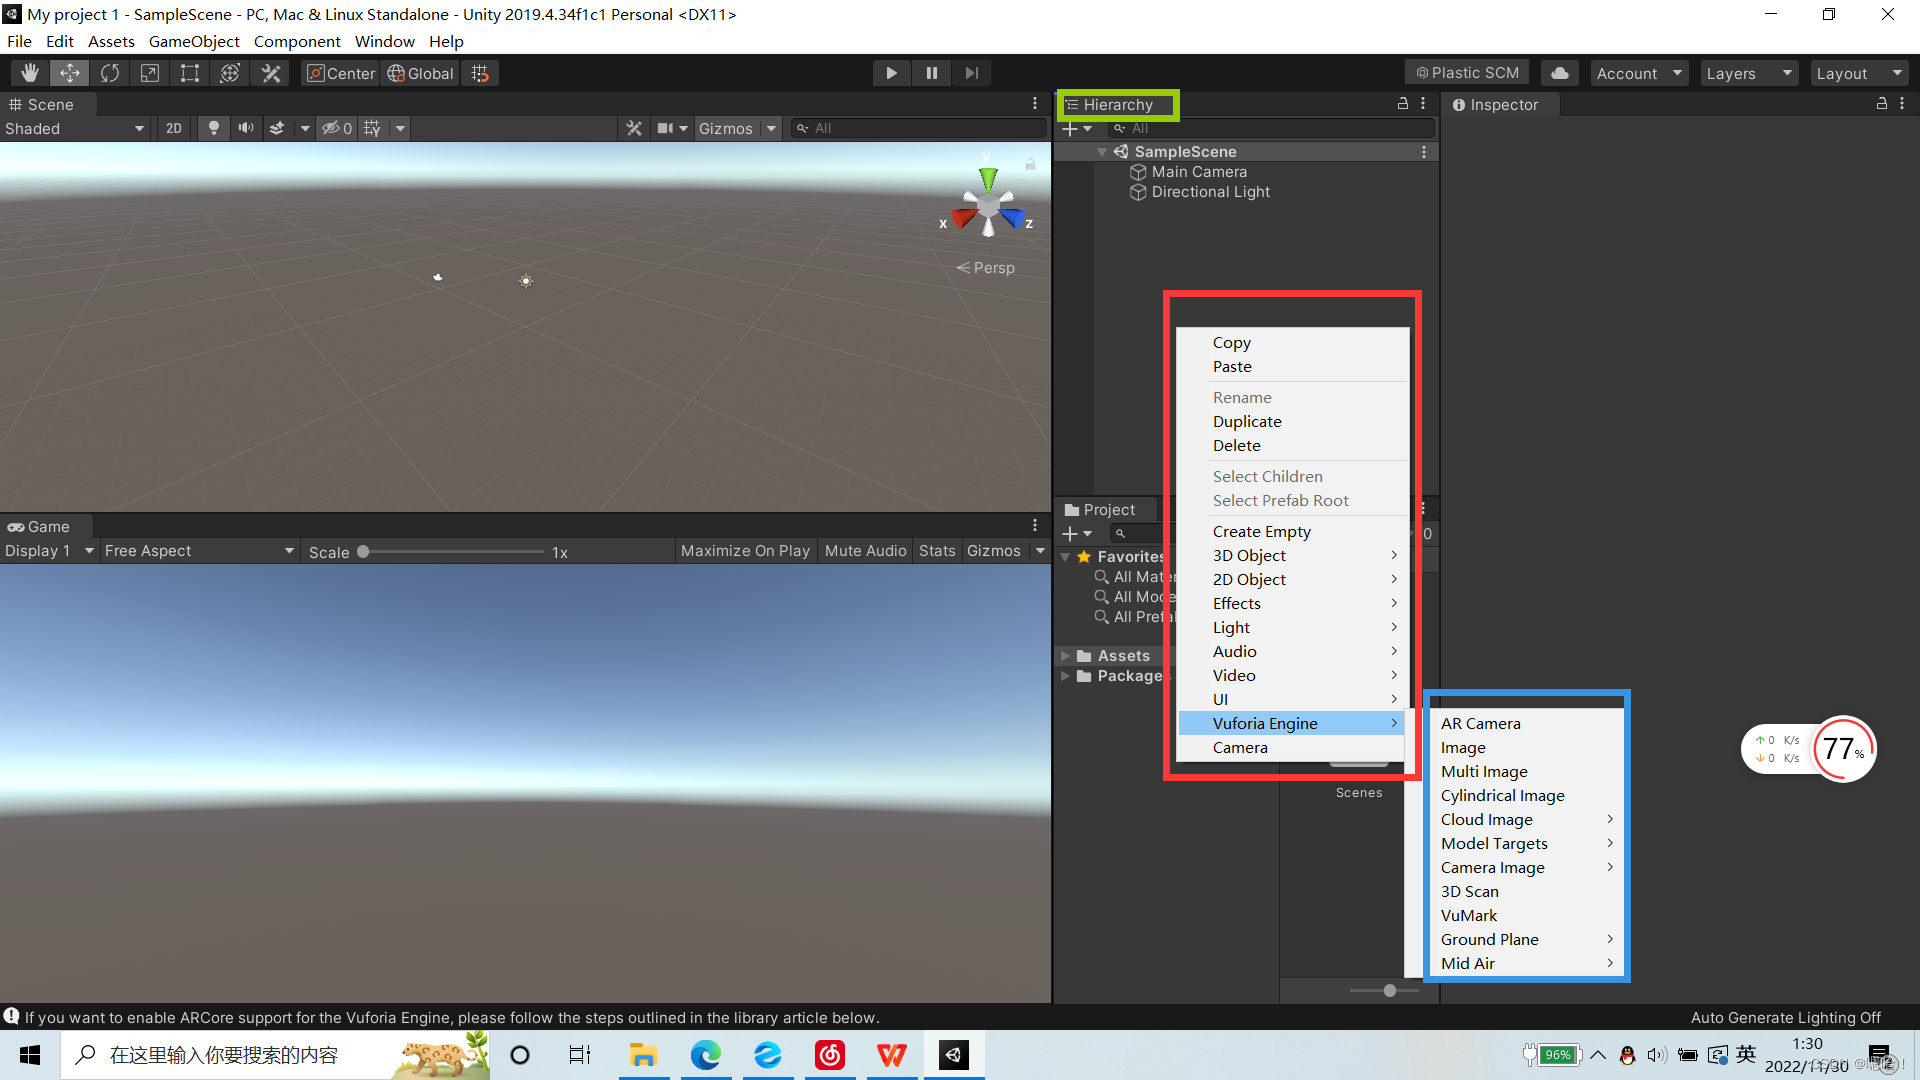Open the Plastic SCM panel
This screenshot has height=1080, width=1920.
1465,72
